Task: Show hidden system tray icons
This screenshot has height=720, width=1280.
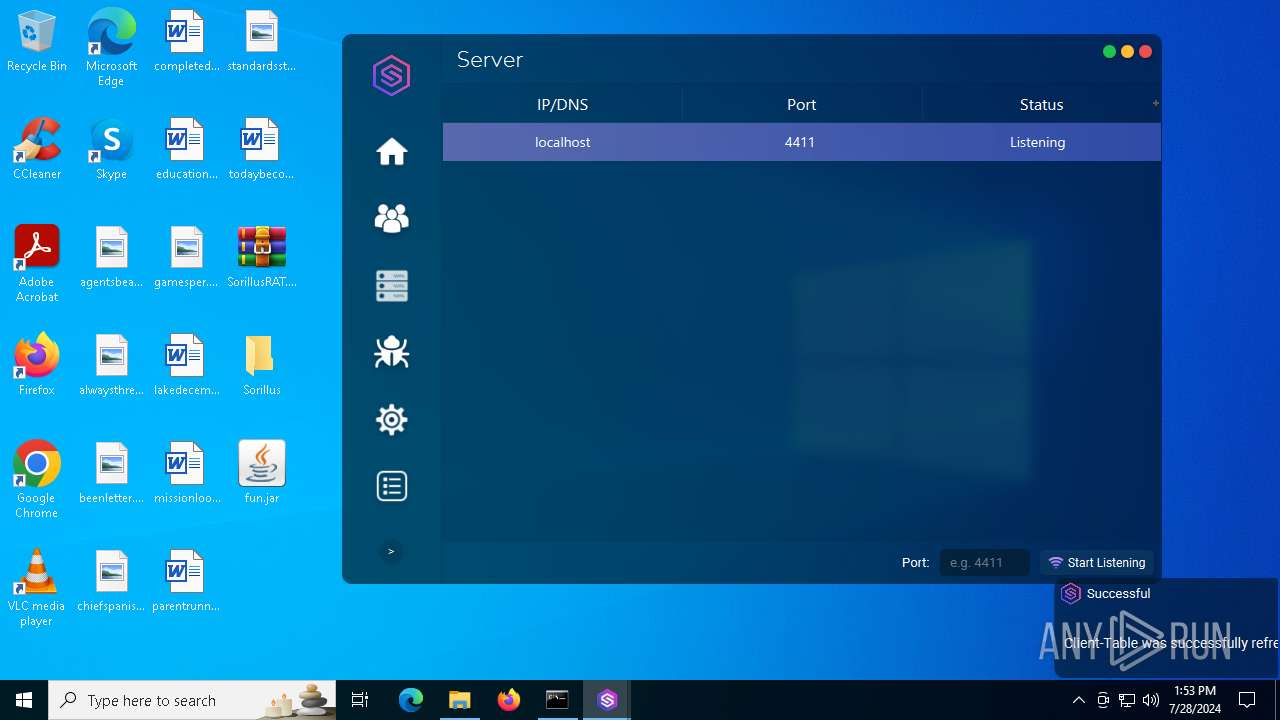Action: click(x=1078, y=700)
